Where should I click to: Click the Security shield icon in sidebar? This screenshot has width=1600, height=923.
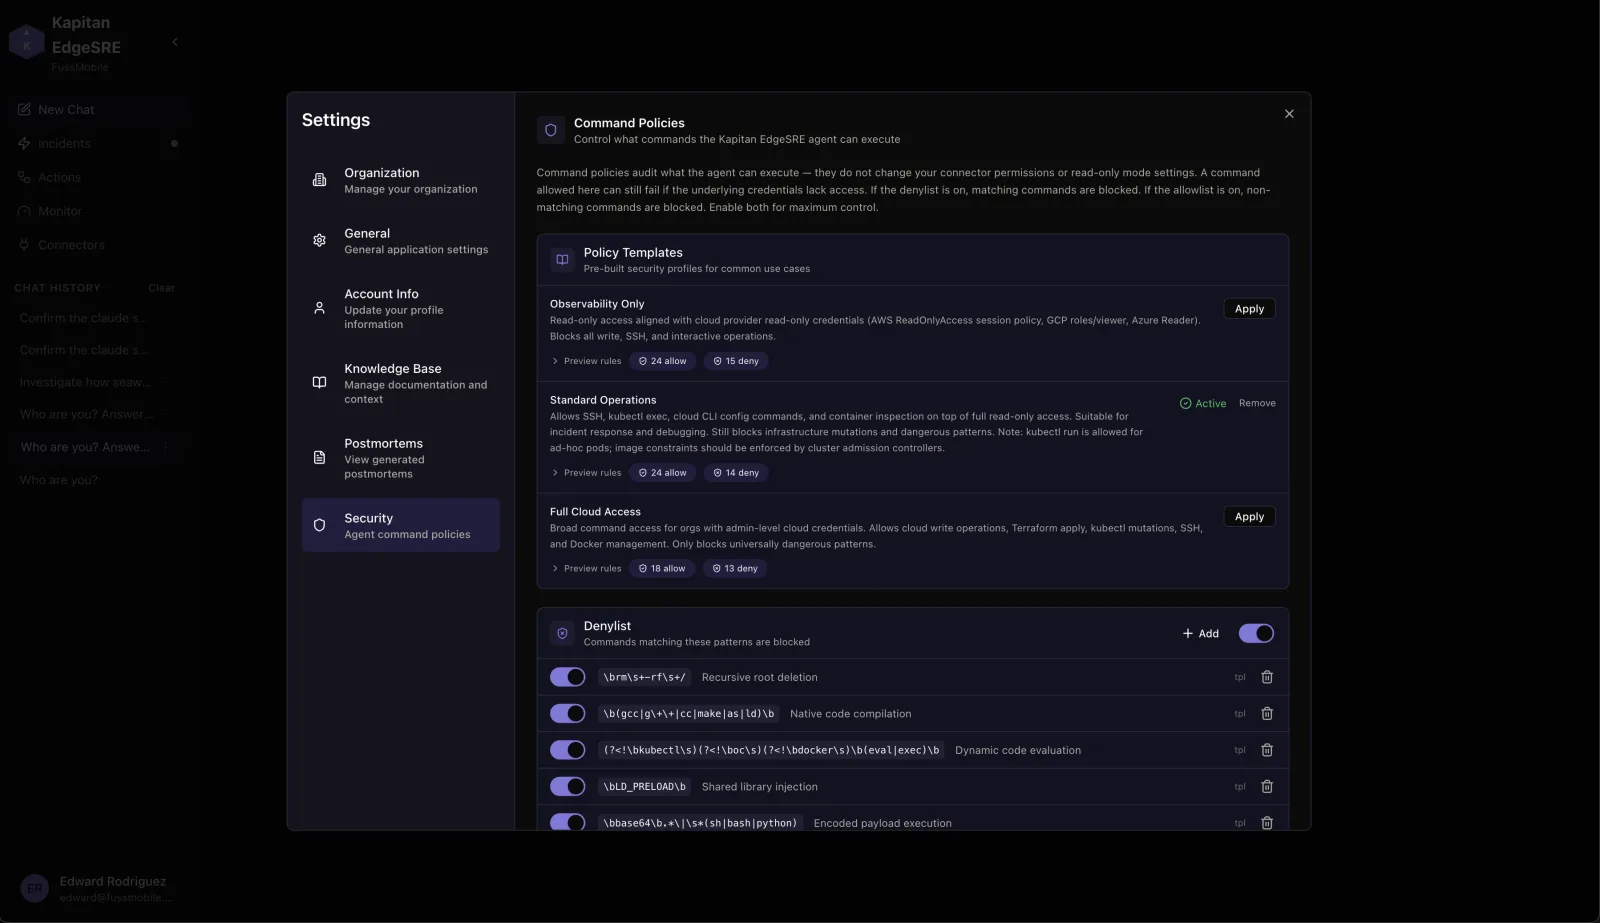[320, 525]
